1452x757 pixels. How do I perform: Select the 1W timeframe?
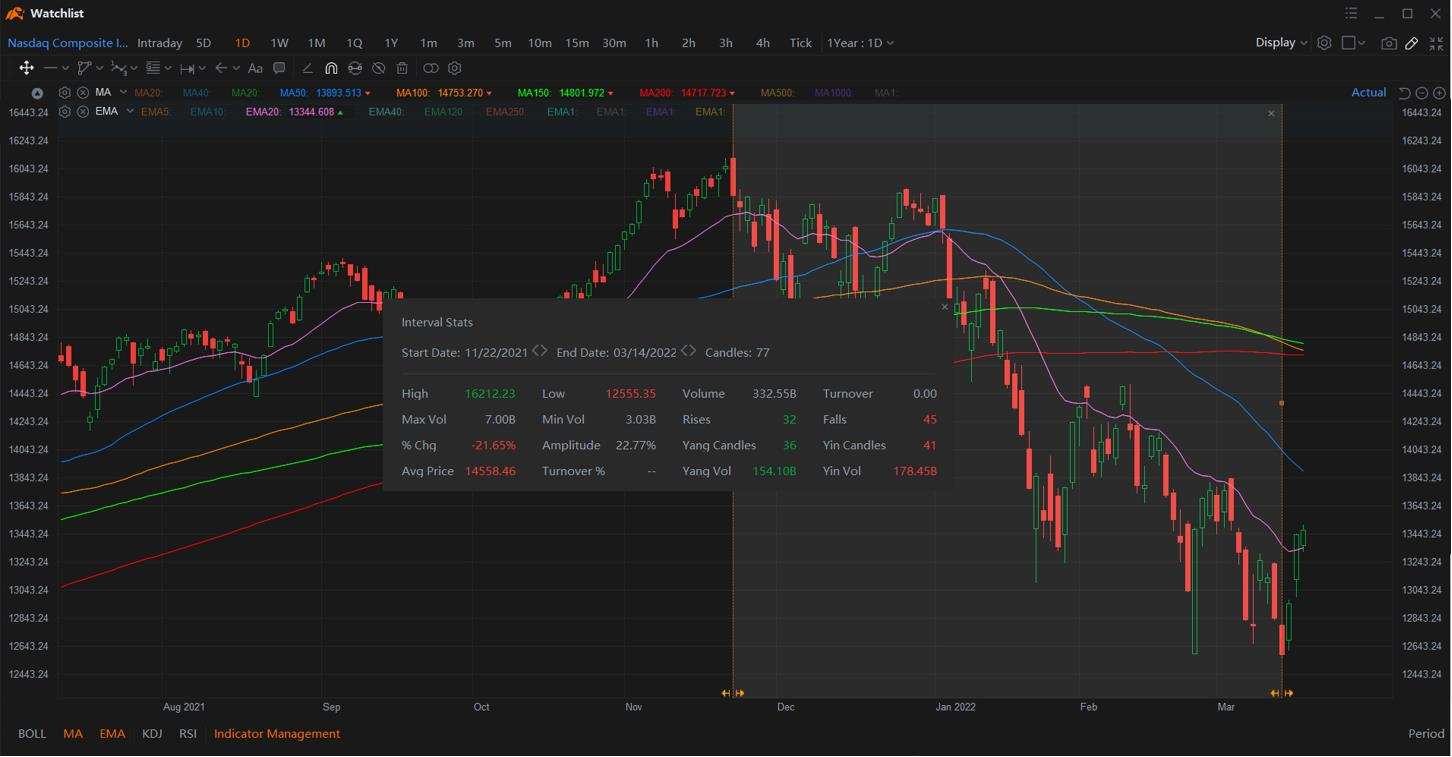[x=279, y=43]
